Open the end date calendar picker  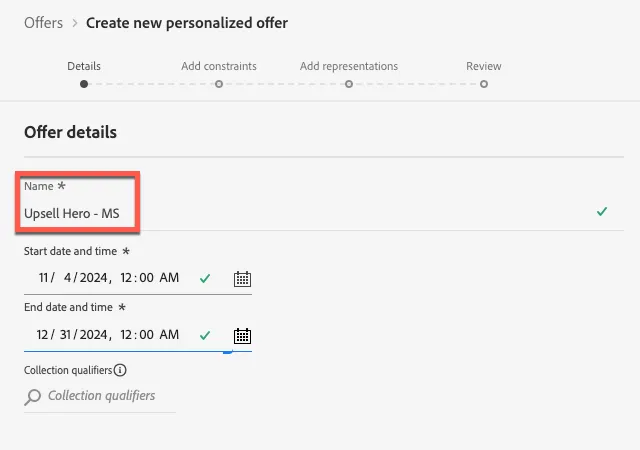click(x=242, y=336)
